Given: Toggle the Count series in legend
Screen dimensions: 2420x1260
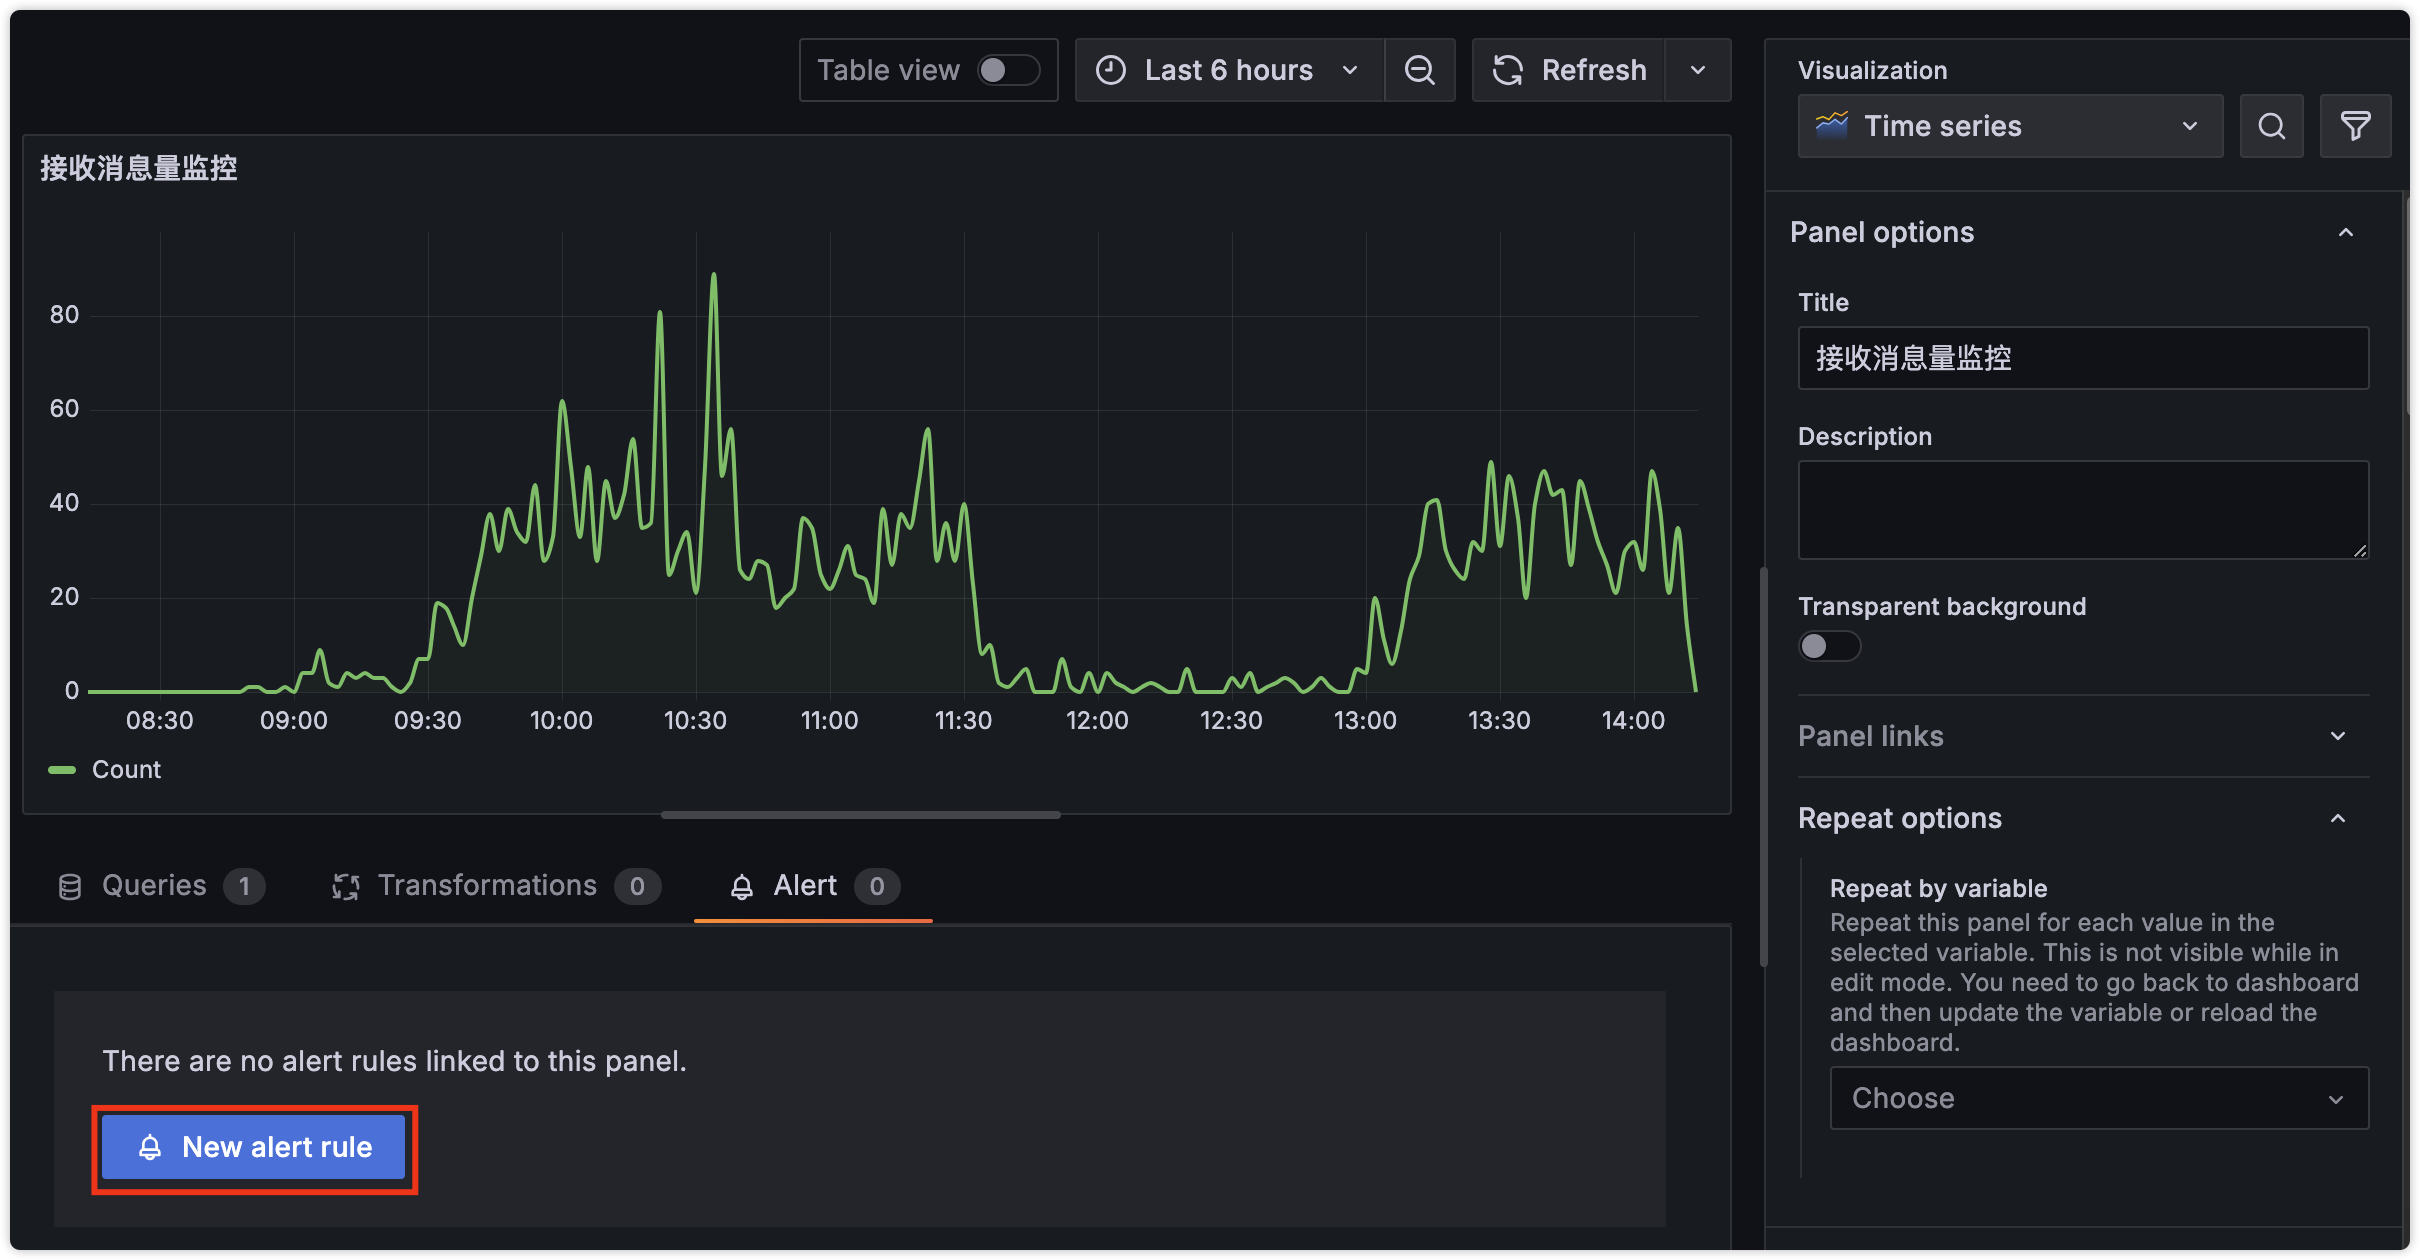Looking at the screenshot, I should pos(126,769).
